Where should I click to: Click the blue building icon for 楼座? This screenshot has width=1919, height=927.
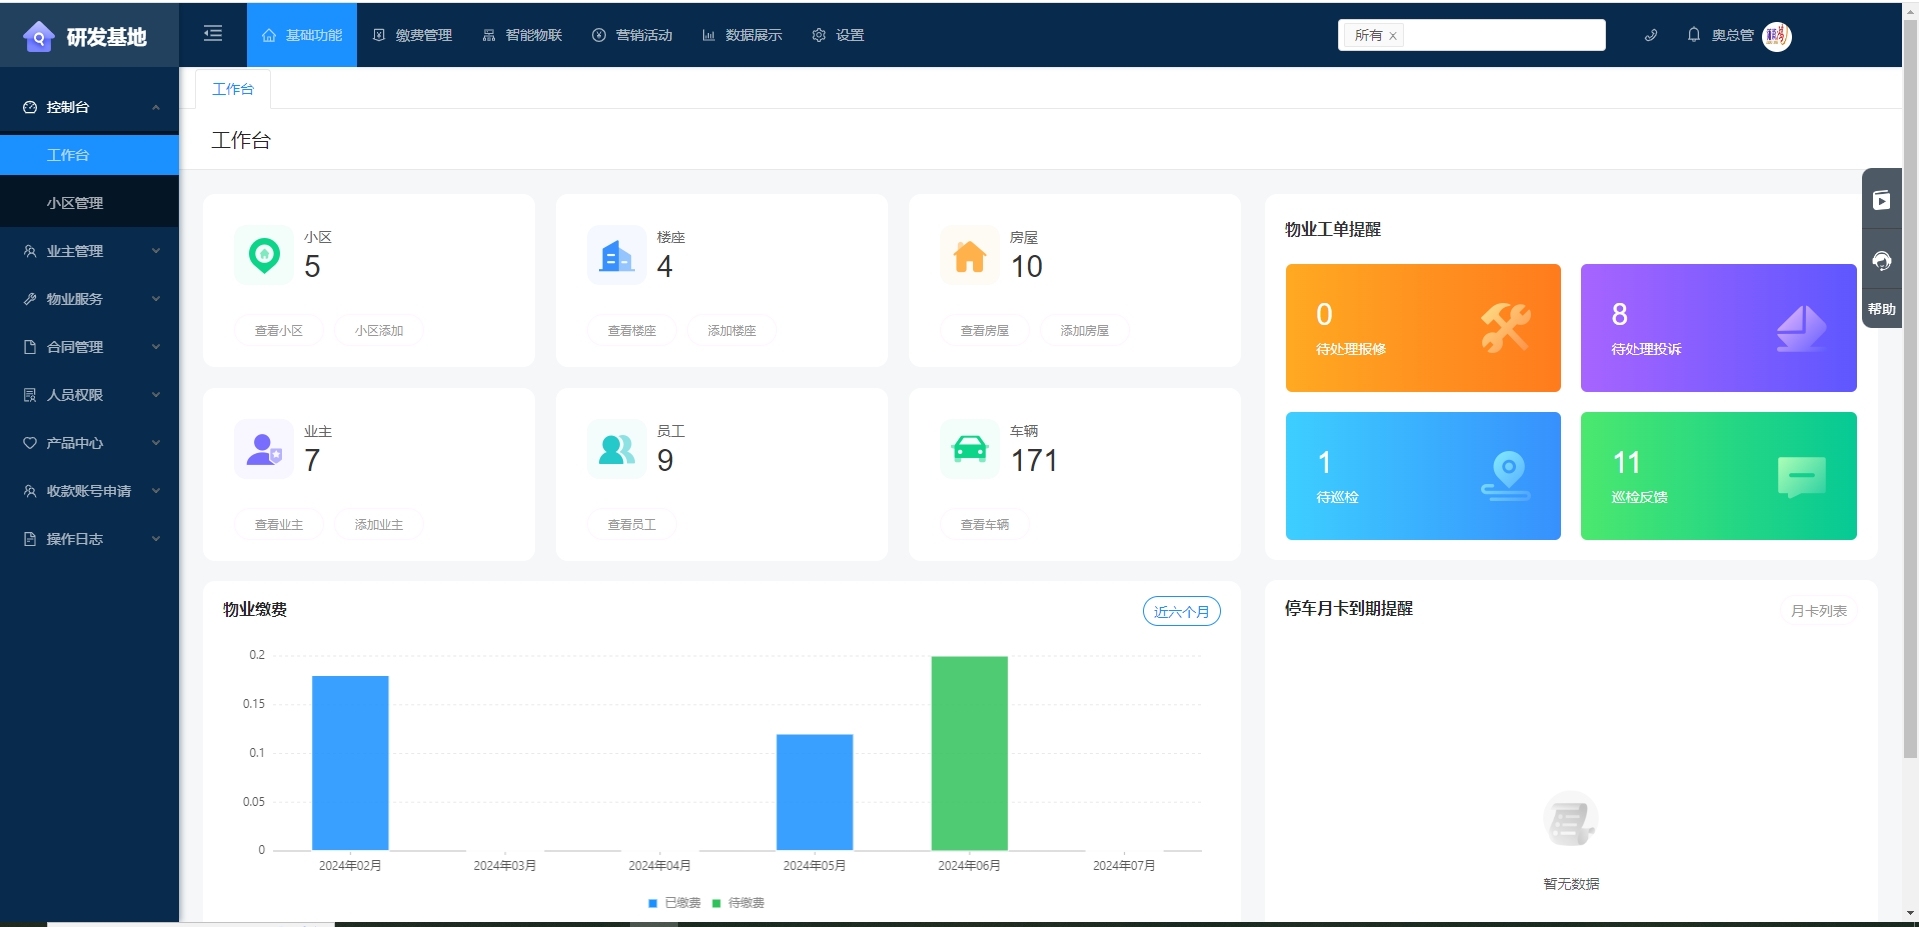[x=617, y=255]
